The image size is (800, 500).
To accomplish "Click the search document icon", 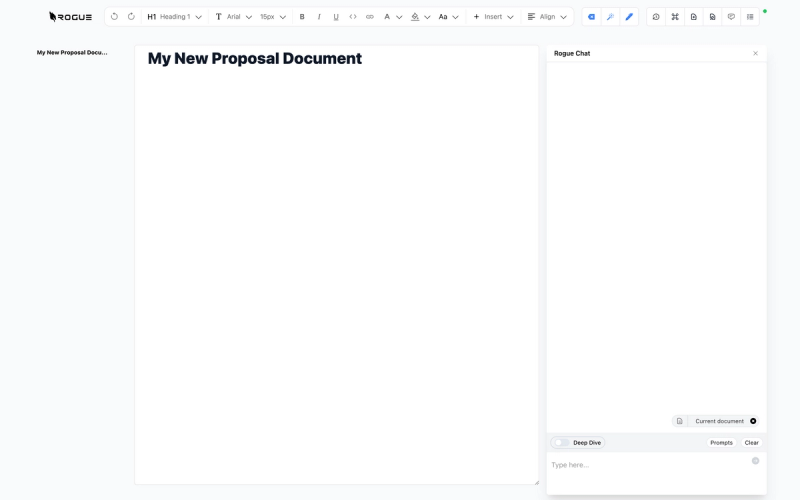I will click(x=713, y=17).
